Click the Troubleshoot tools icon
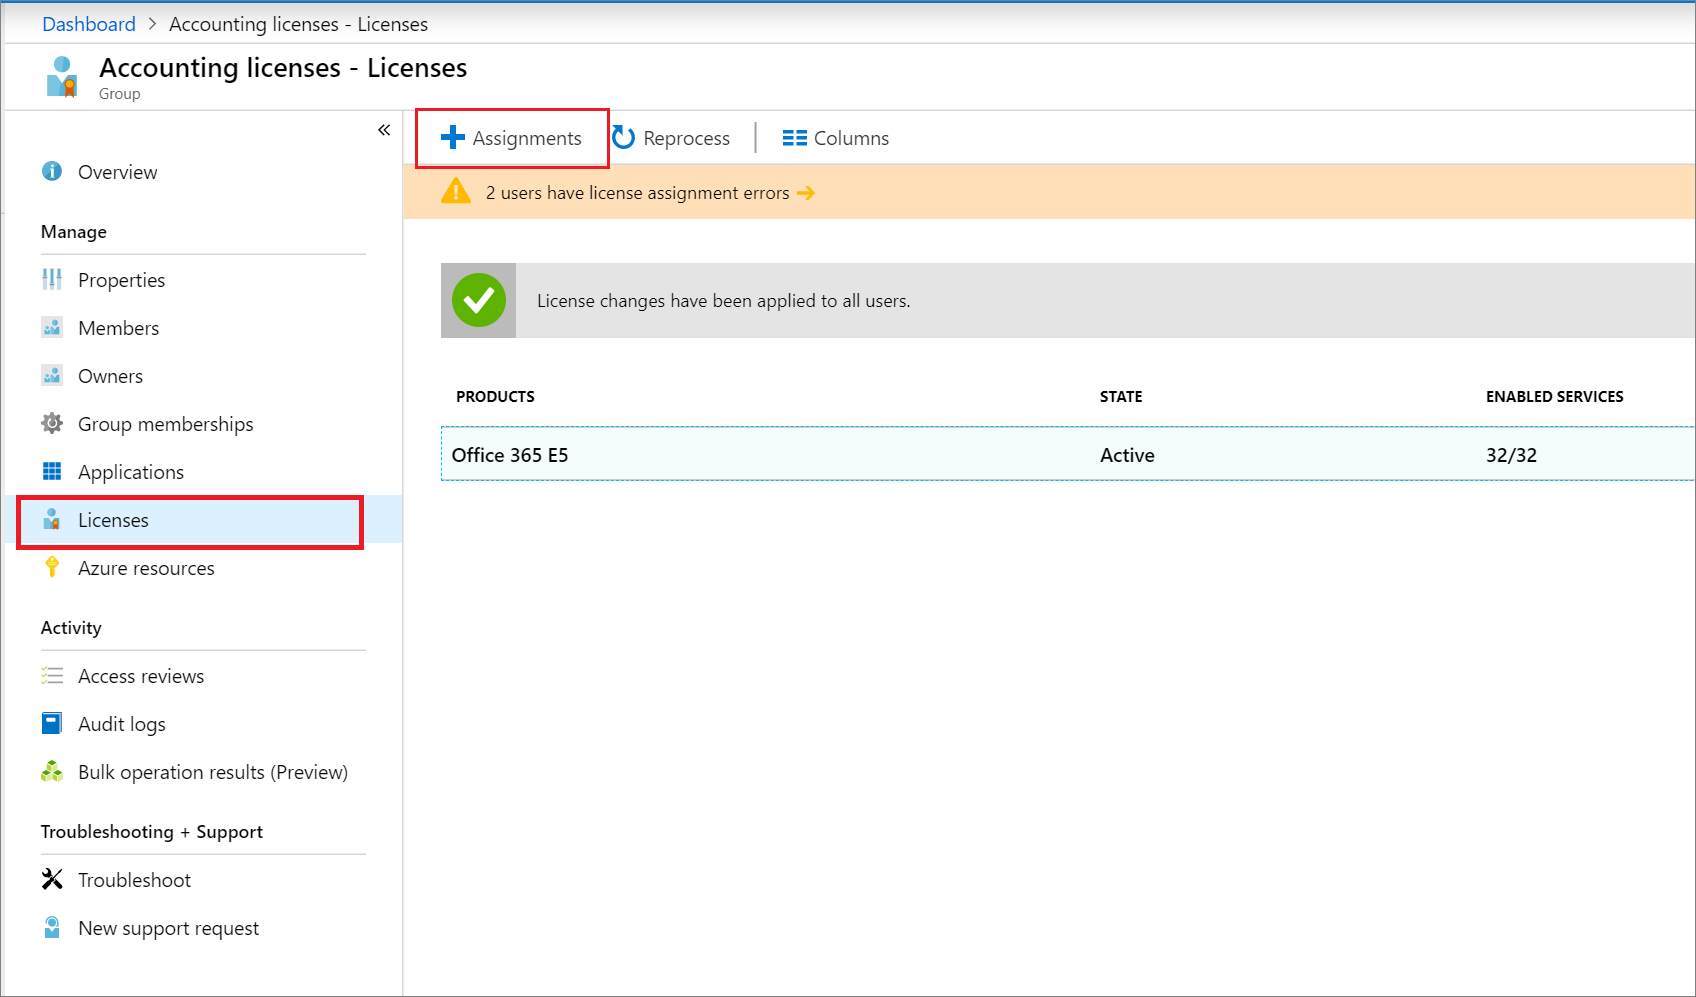 point(52,879)
